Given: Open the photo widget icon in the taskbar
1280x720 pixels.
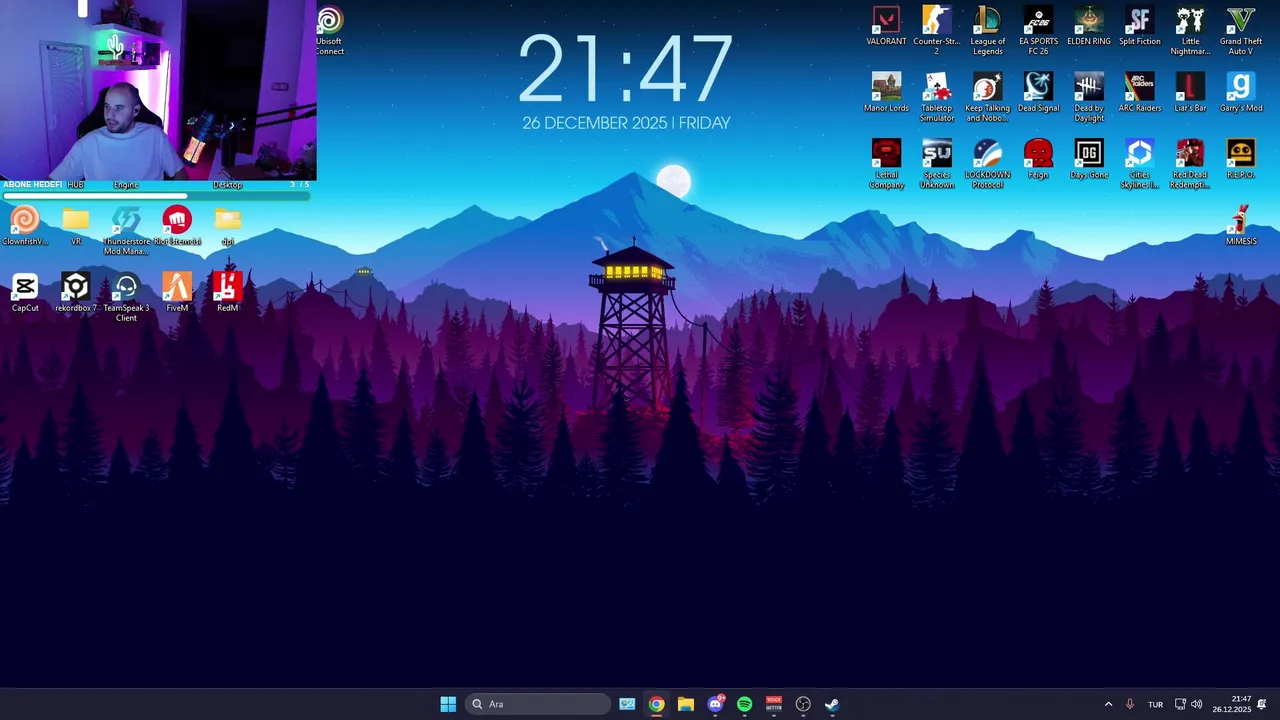Looking at the screenshot, I should click(627, 704).
